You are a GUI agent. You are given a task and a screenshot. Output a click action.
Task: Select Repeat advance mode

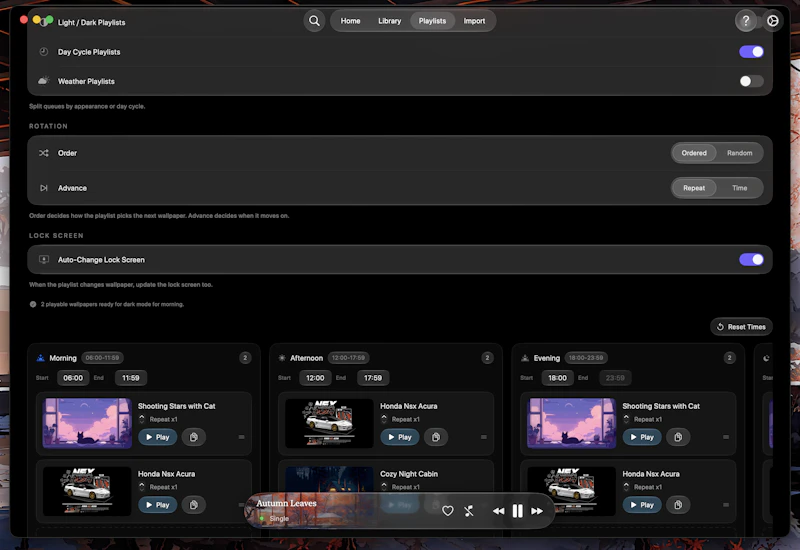click(694, 188)
